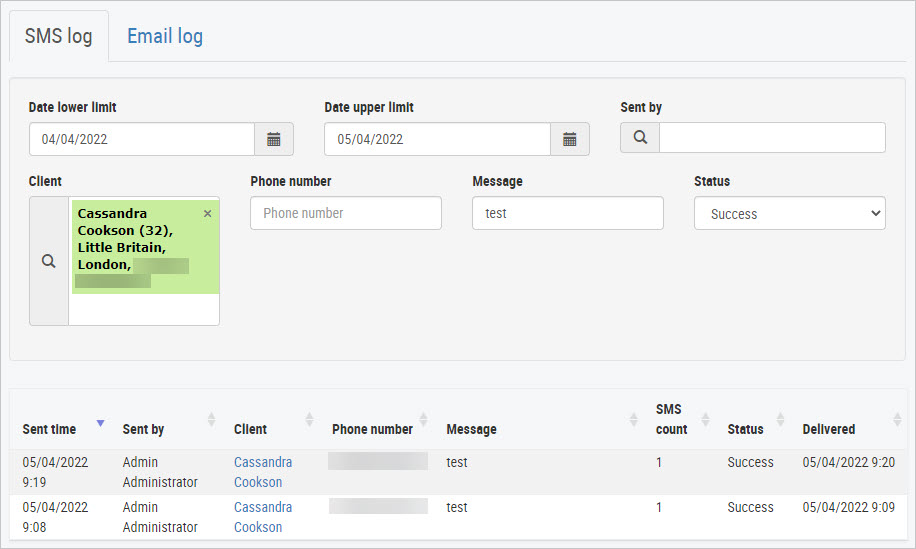
Task: Click Delivered value 05/04/2022 9:20
Action: pos(848,462)
